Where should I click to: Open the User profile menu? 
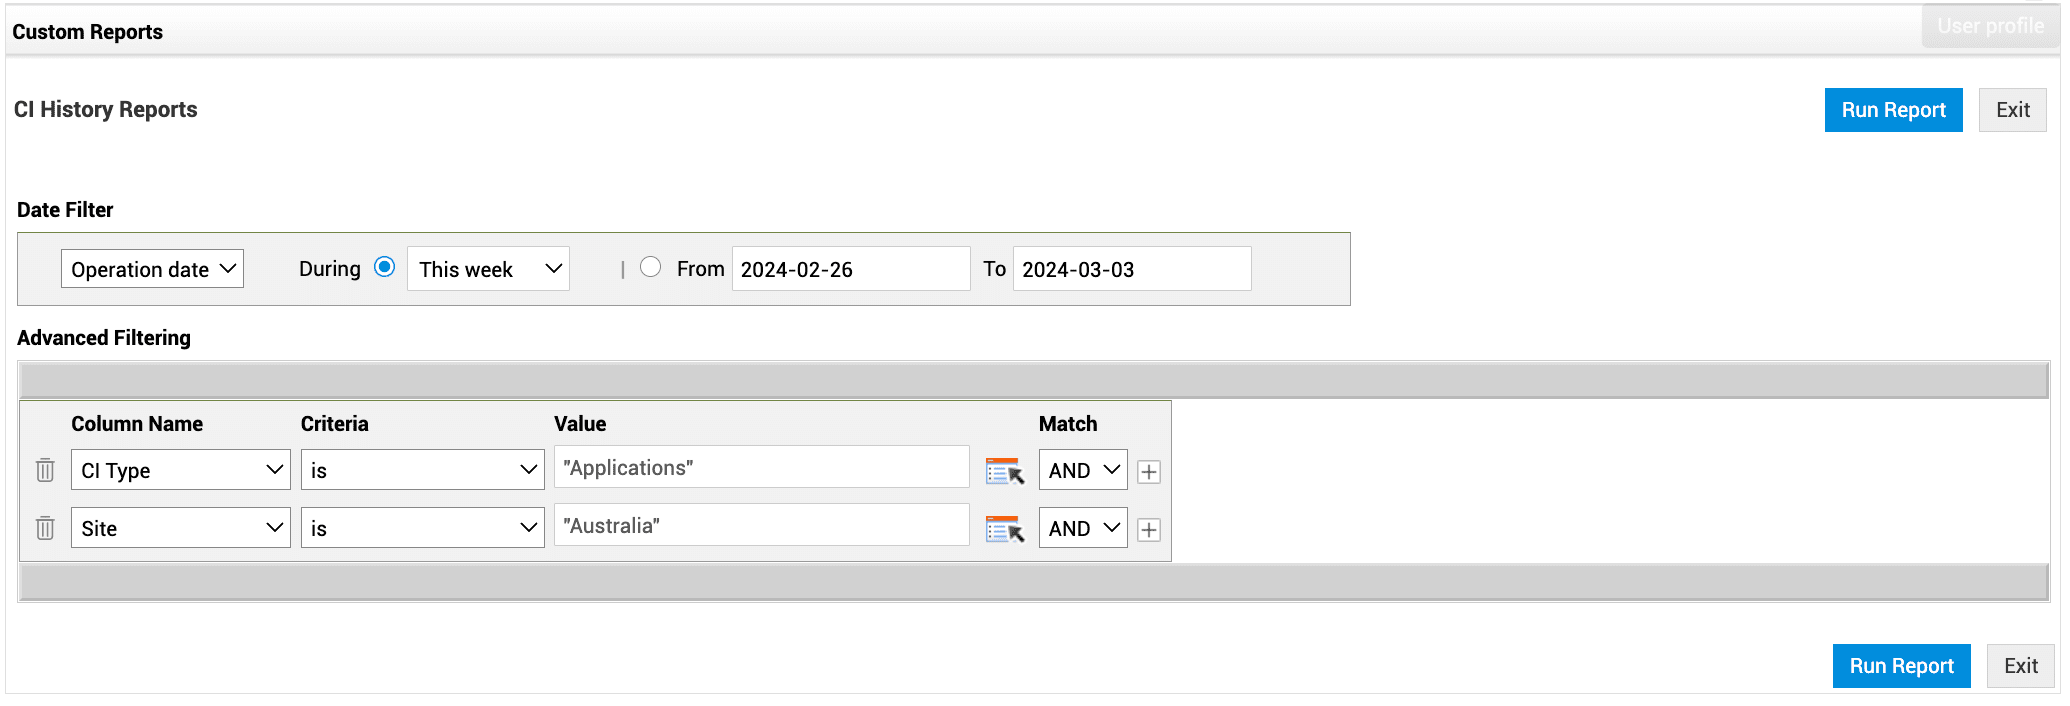click(1990, 26)
